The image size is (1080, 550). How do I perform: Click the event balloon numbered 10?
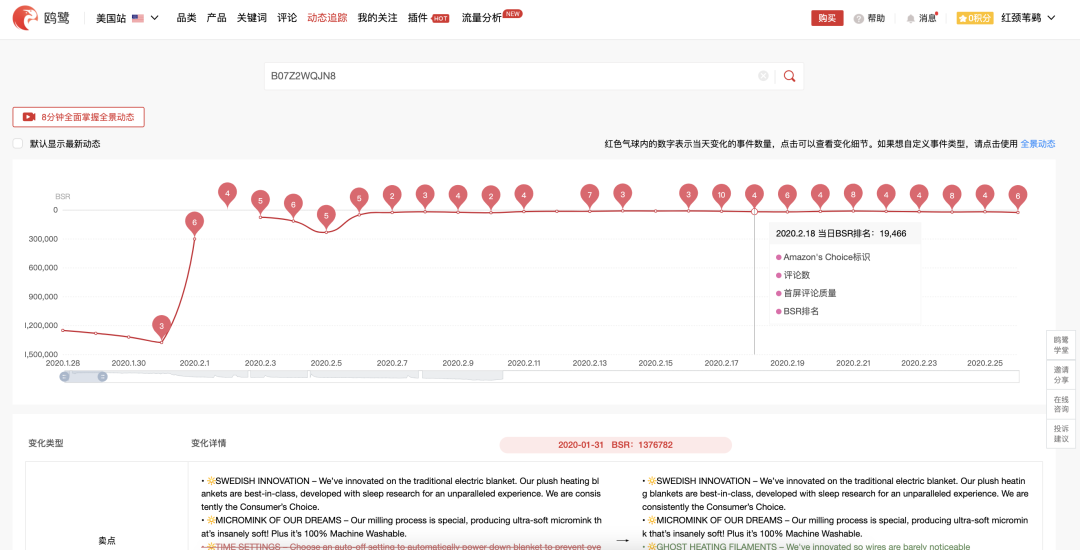point(721,196)
